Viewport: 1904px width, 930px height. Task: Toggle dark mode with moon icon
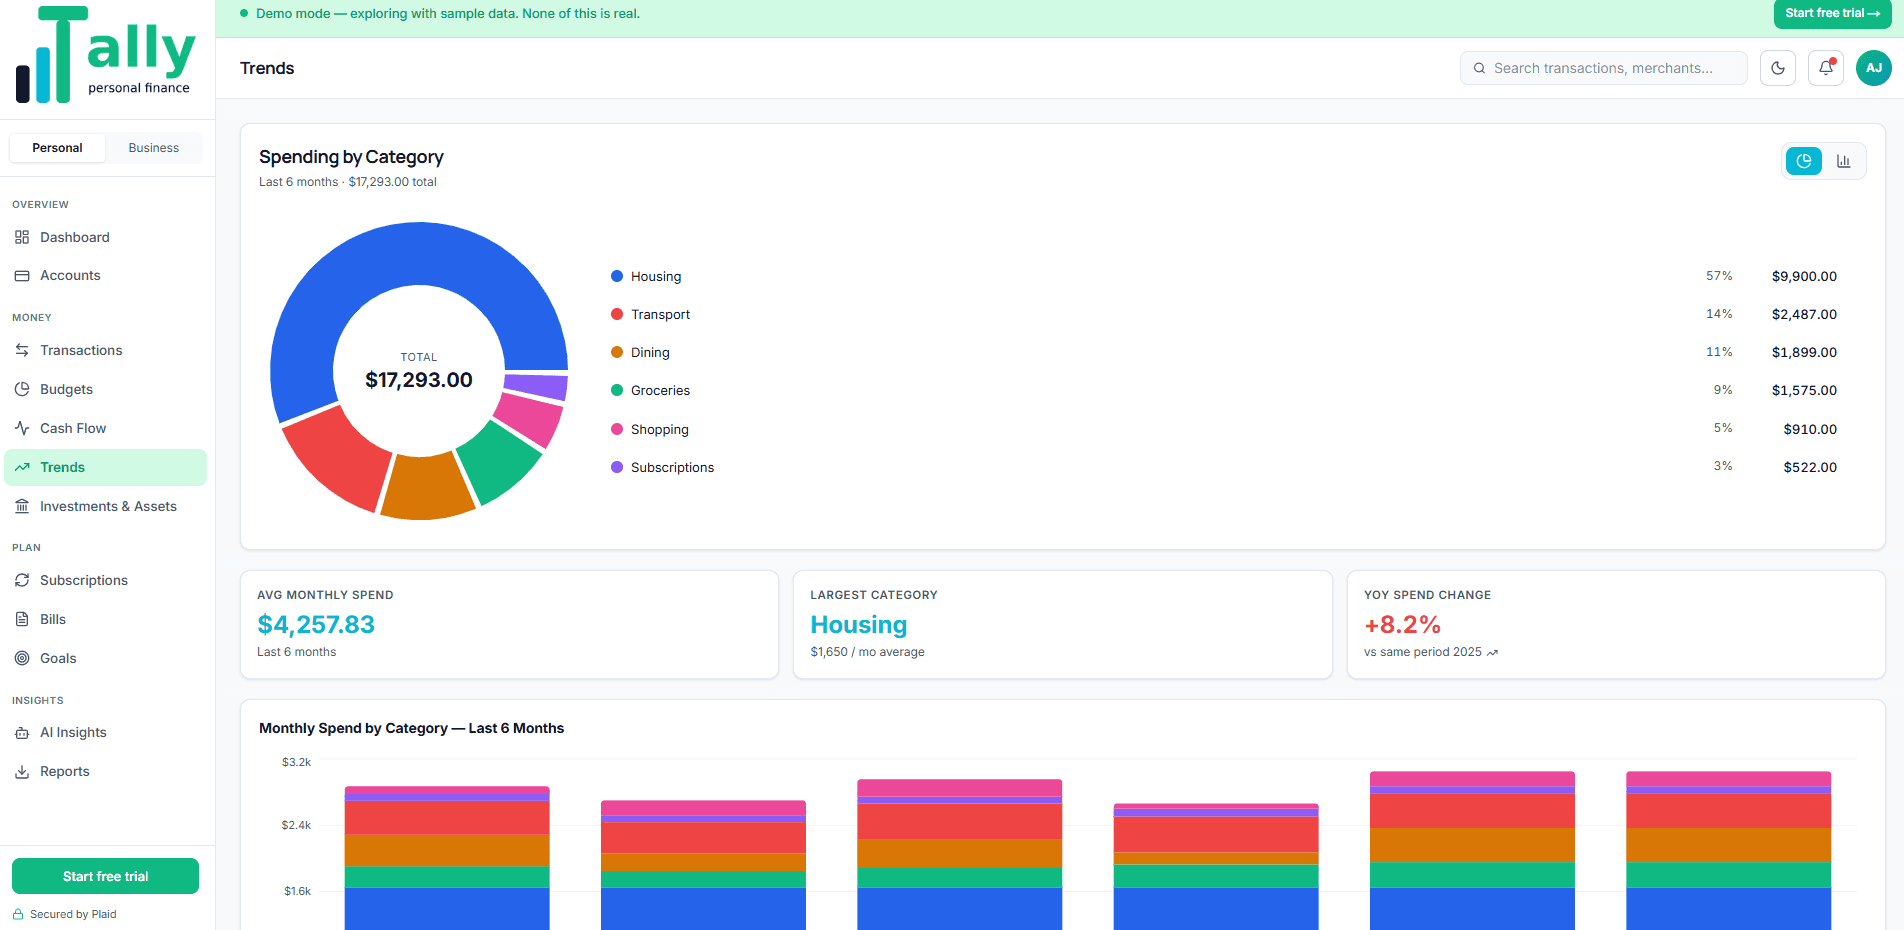pos(1778,68)
